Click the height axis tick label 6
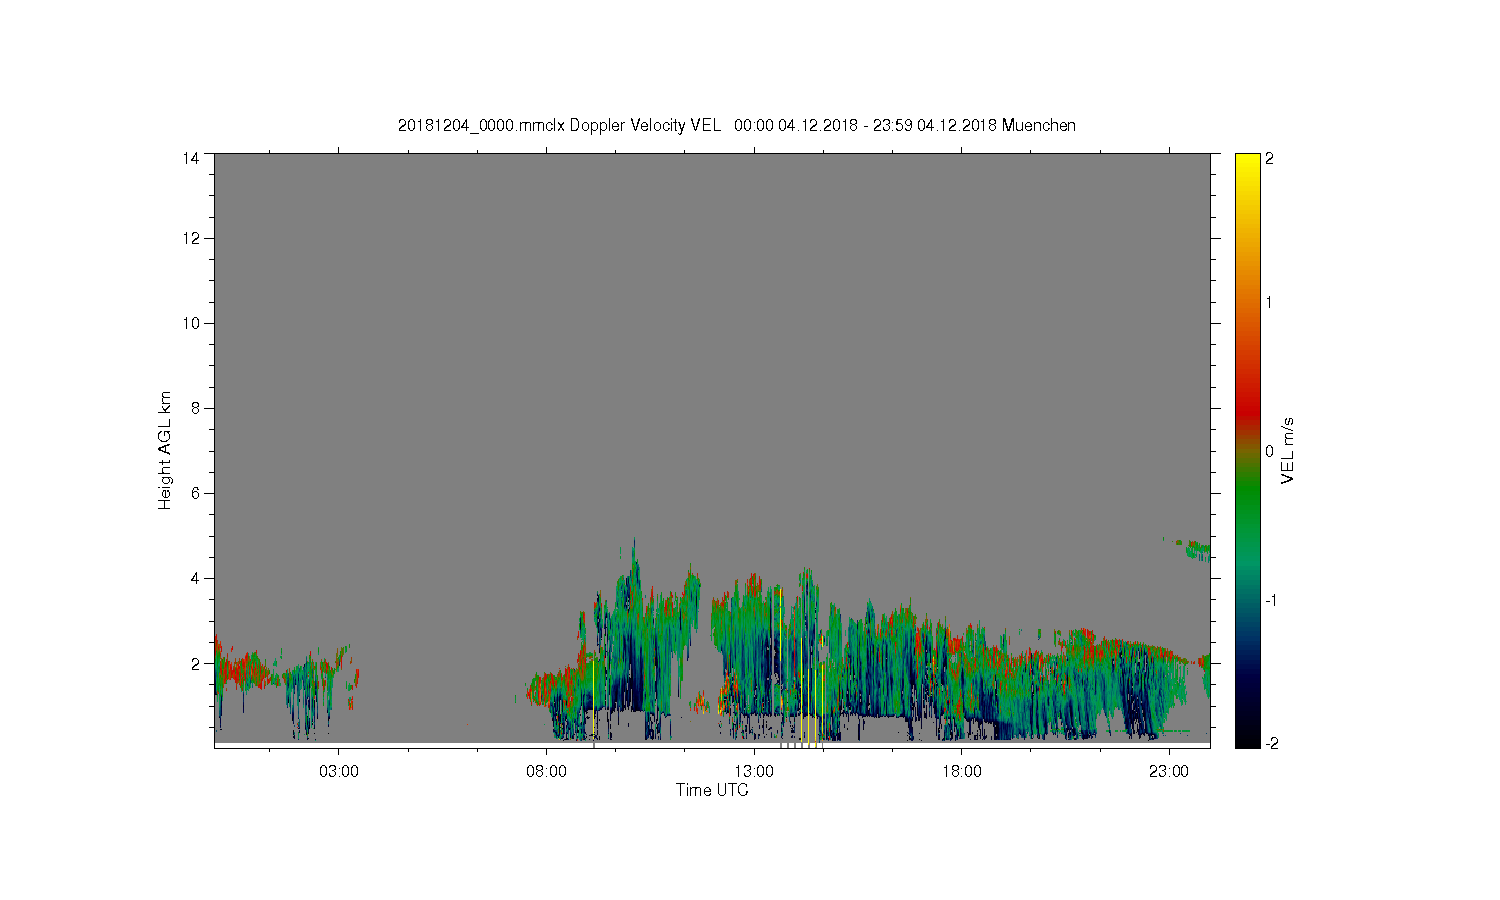1500x900 pixels. tap(194, 493)
